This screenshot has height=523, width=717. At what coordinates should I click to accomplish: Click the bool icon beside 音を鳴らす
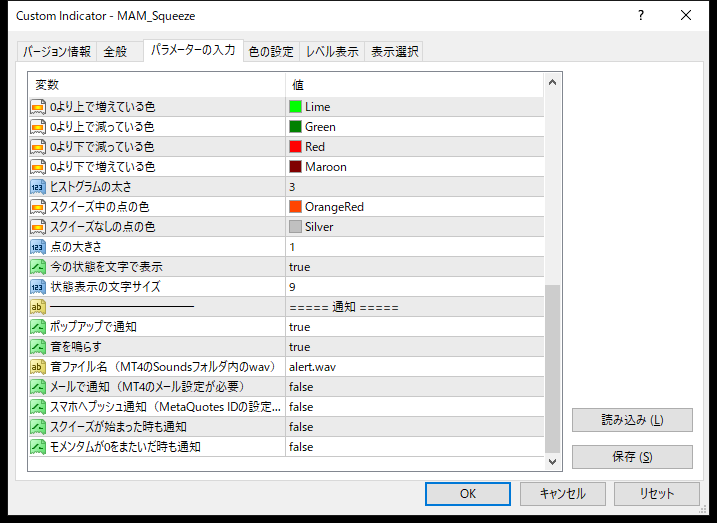coord(38,347)
